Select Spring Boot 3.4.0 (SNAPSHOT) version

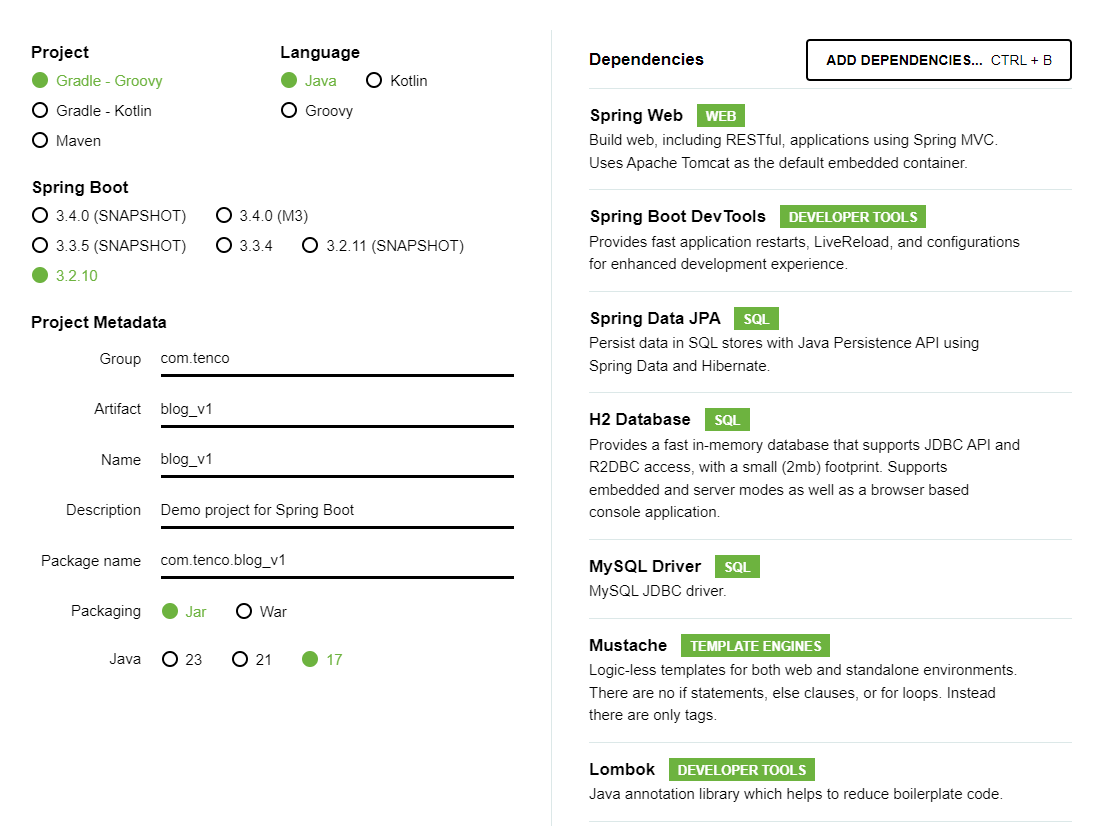point(109,216)
